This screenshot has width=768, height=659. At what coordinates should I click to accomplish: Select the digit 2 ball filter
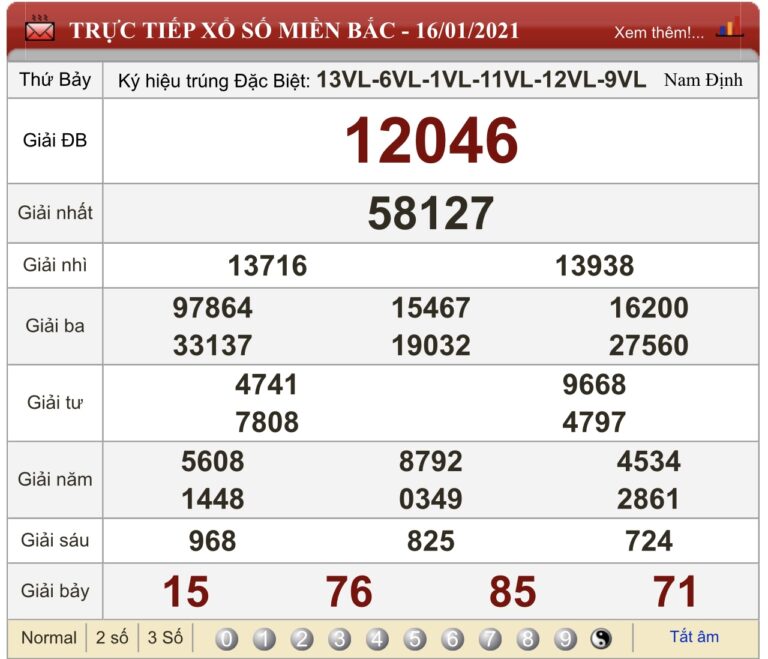point(302,639)
